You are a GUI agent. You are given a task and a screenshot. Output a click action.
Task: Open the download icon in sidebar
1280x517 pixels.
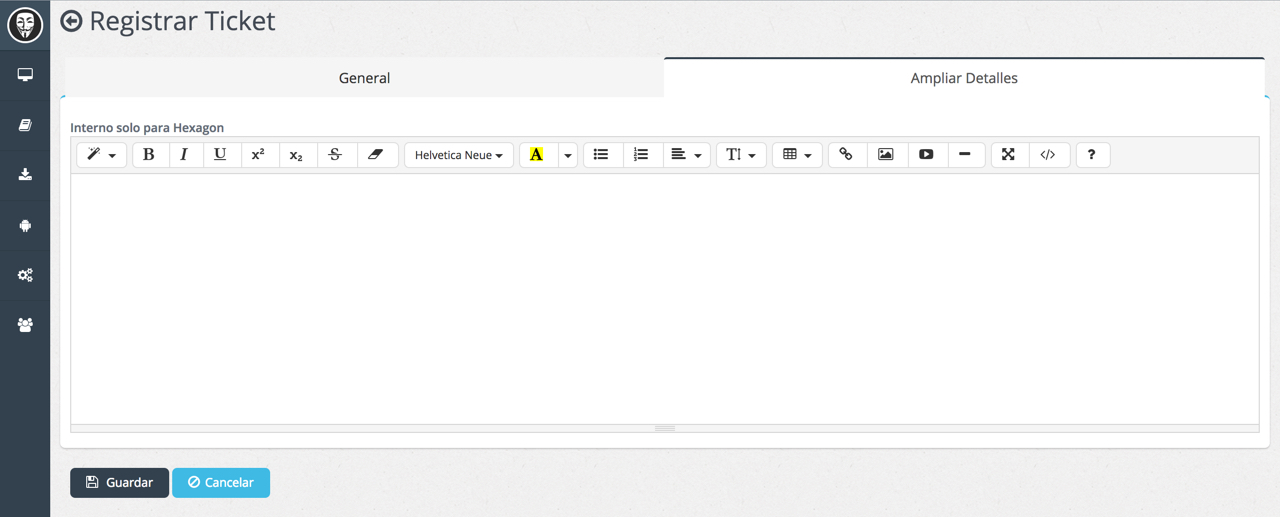click(x=25, y=175)
